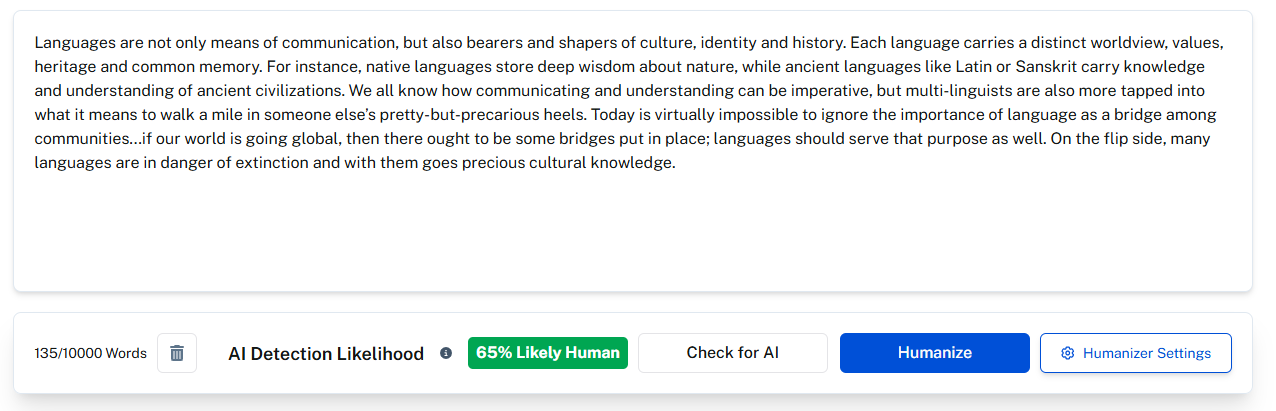Viewport: 1276px width, 411px height.
Task: Click the word heritage in the paragraph
Action: pyautogui.click(x=65, y=67)
